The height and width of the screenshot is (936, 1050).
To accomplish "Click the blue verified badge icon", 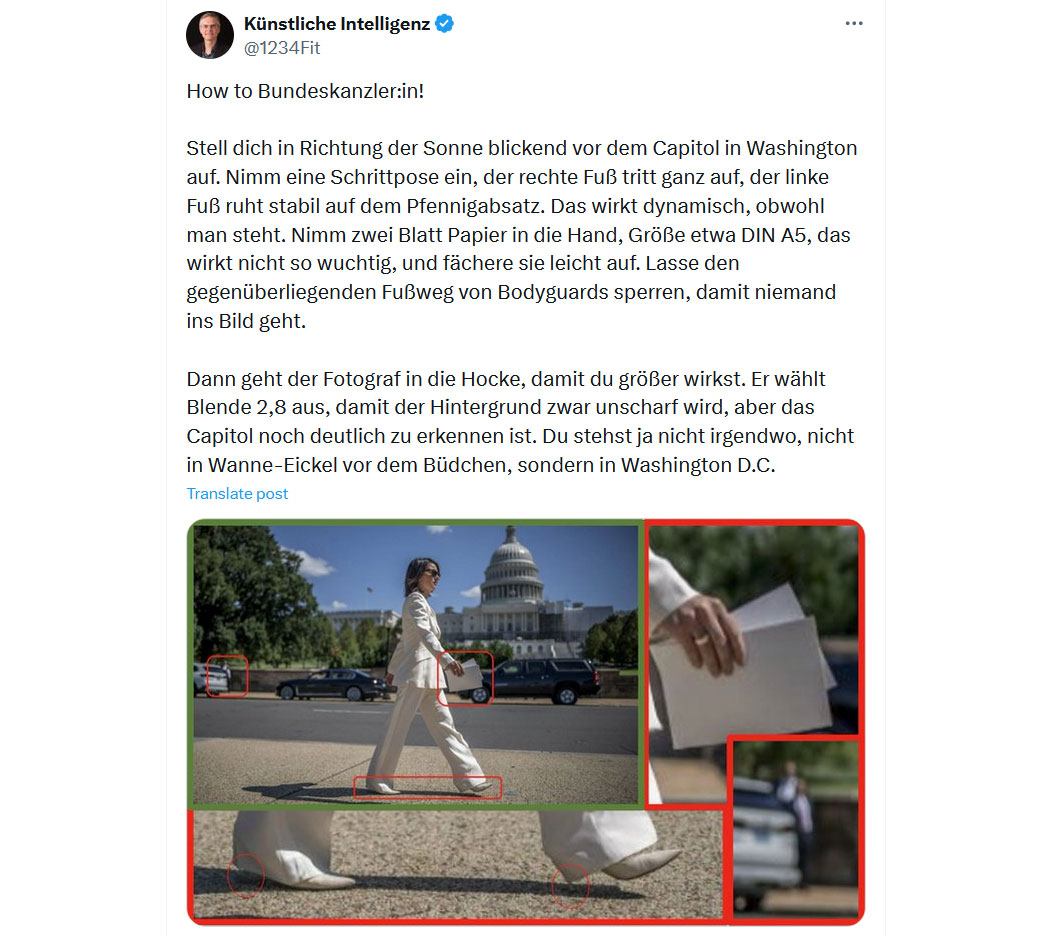I will [x=444, y=23].
